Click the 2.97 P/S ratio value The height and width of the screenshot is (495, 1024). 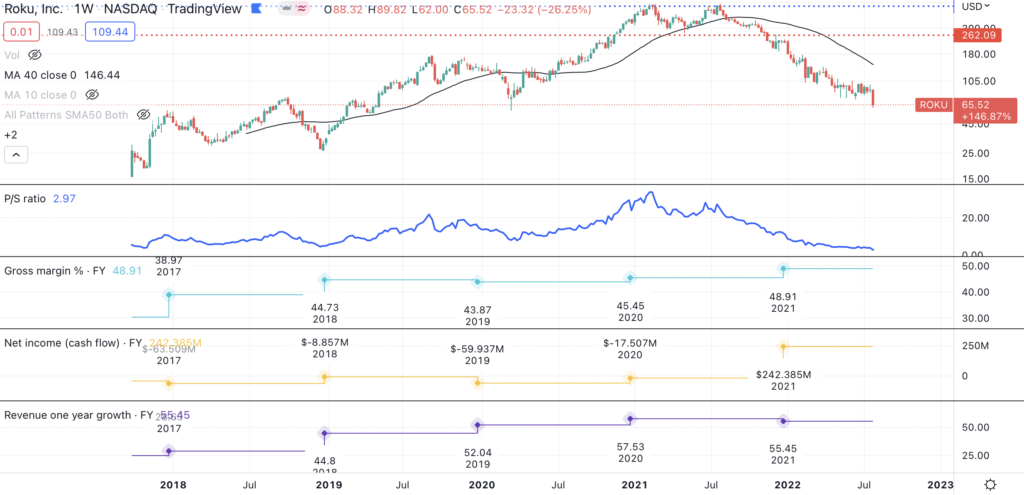point(64,199)
